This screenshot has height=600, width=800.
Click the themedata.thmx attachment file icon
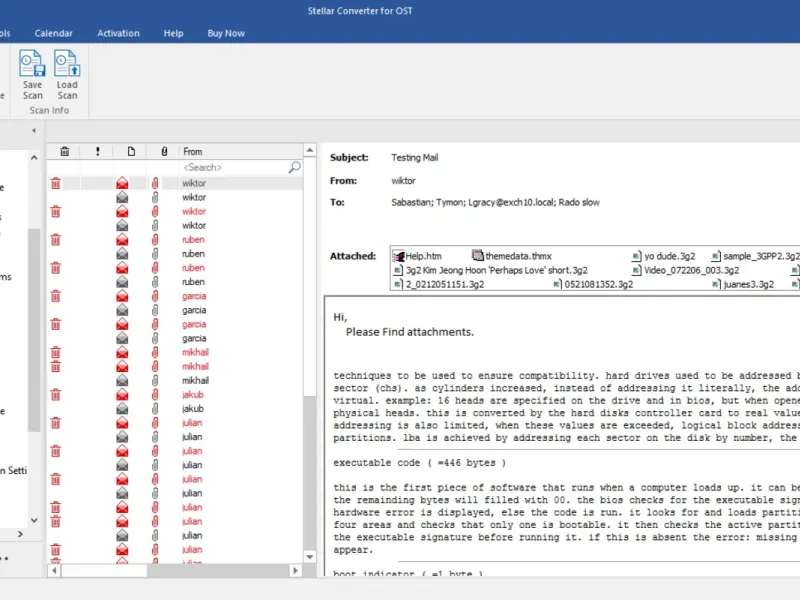[478, 256]
